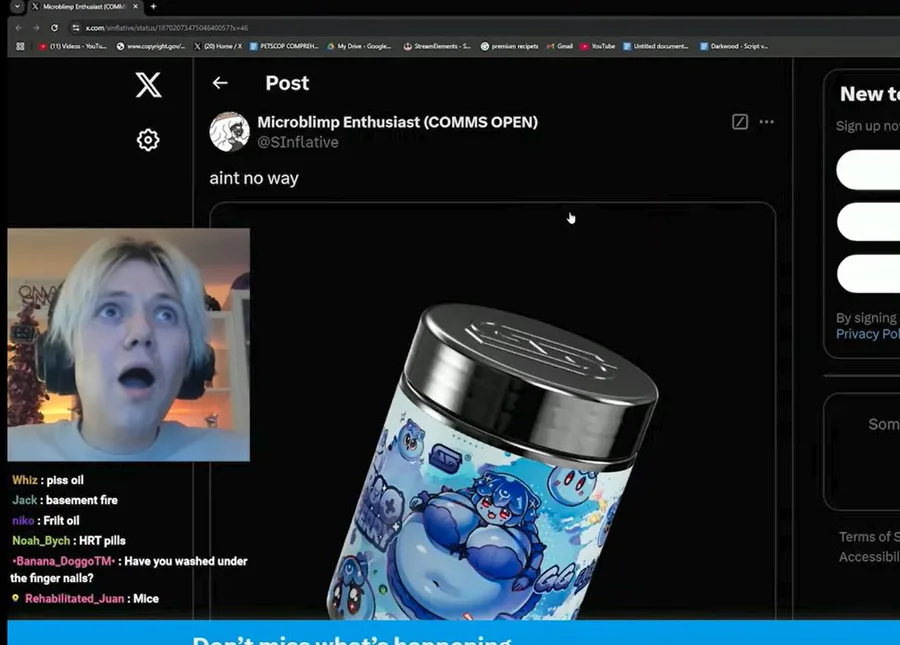Click the third white sign-up button
This screenshot has width=900, height=645.
tap(868, 273)
